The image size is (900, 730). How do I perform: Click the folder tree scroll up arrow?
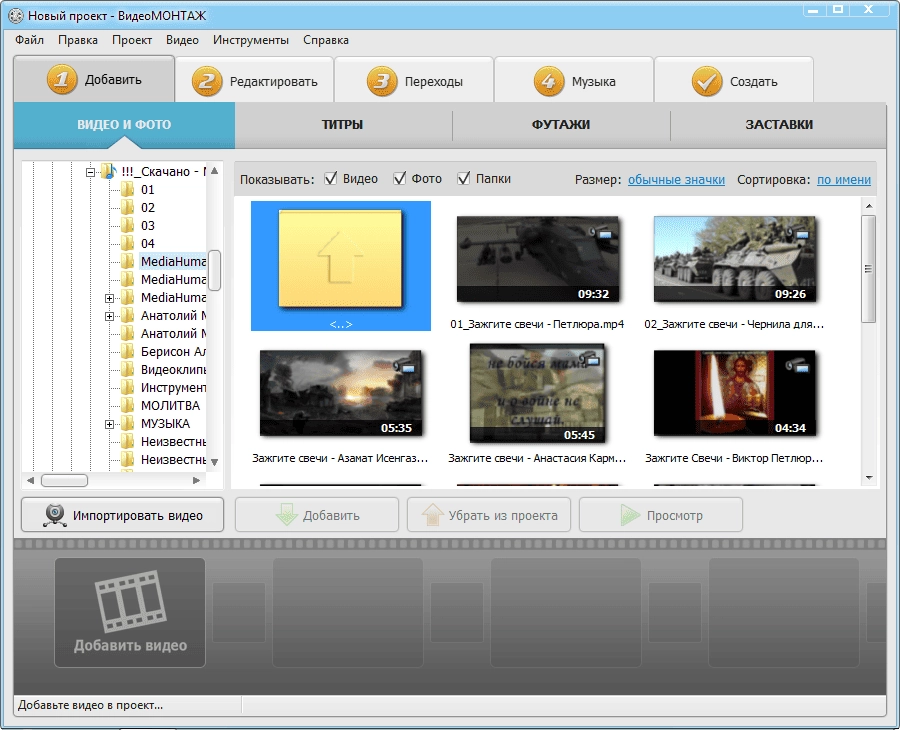click(x=214, y=170)
